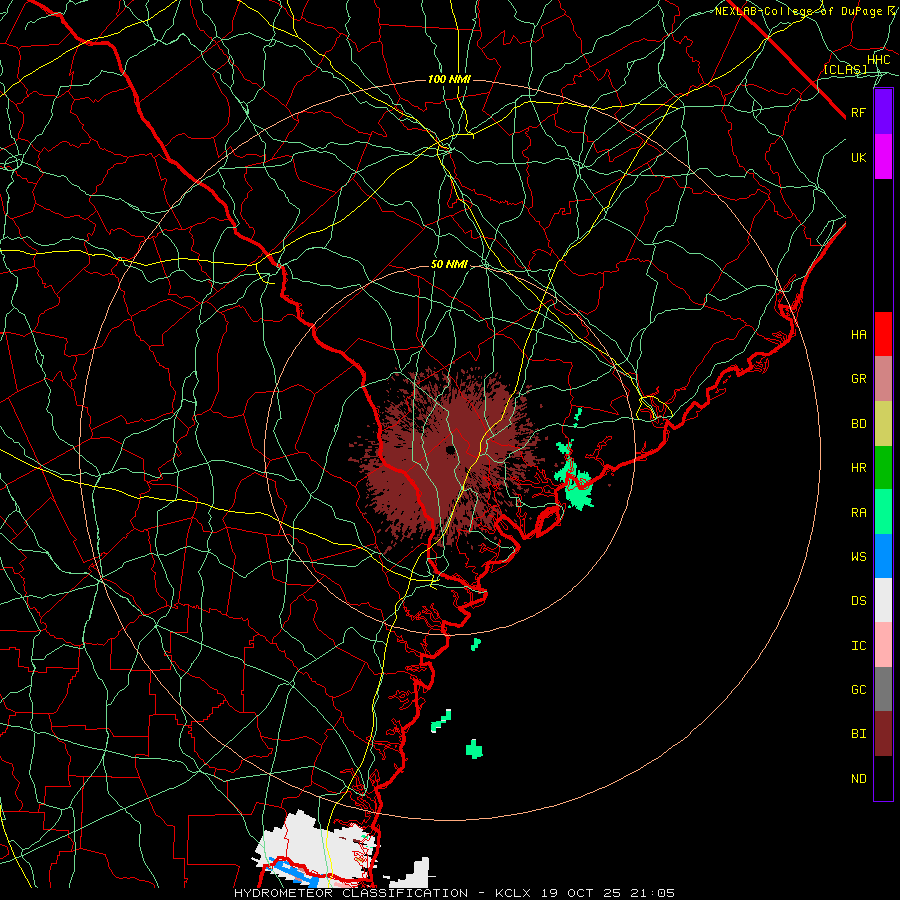Click the UK legend label
Screen dimensions: 900x900
[x=858, y=157]
